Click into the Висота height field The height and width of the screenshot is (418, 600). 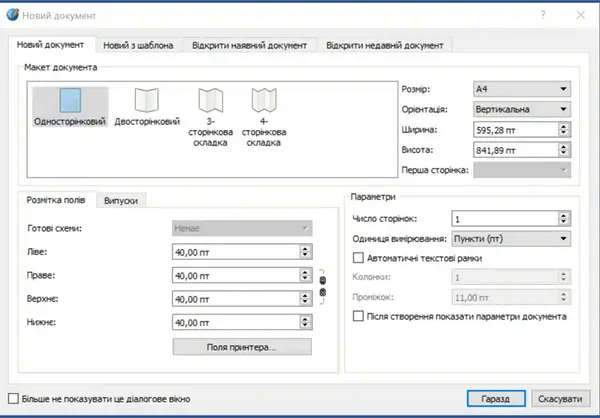515,150
